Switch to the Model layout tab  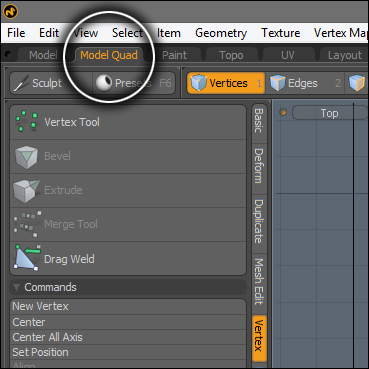click(x=43, y=55)
